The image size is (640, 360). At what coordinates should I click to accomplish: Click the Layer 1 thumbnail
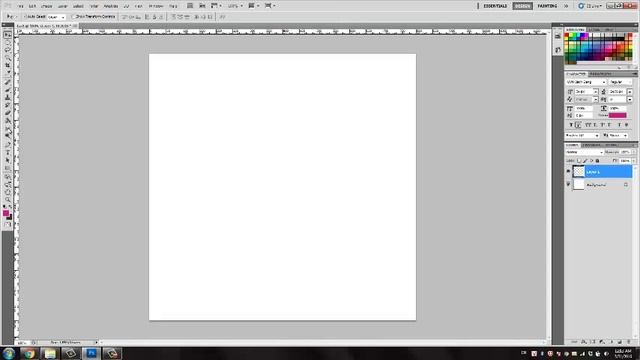click(x=579, y=171)
